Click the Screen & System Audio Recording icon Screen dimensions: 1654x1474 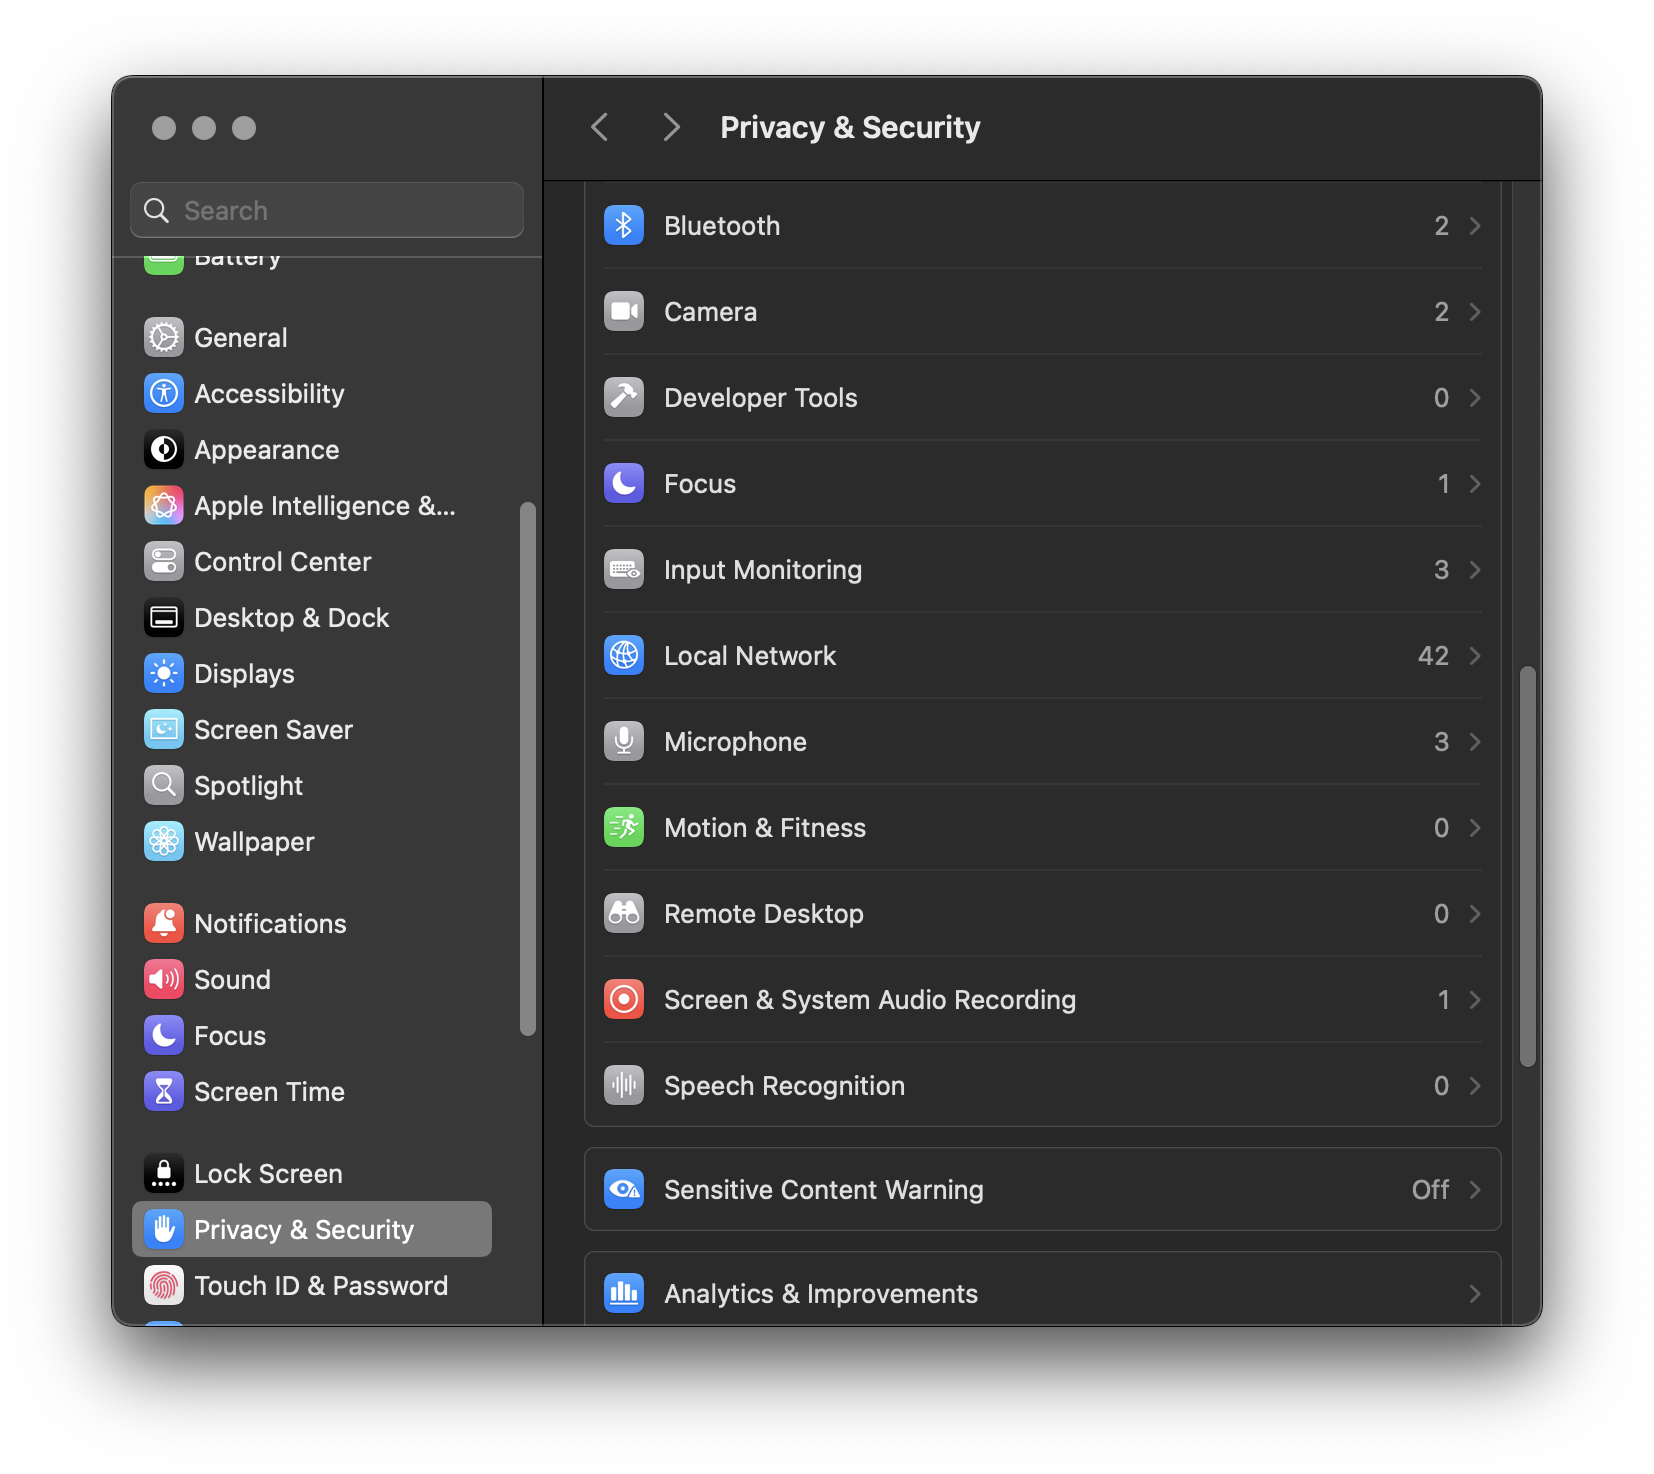point(624,1000)
